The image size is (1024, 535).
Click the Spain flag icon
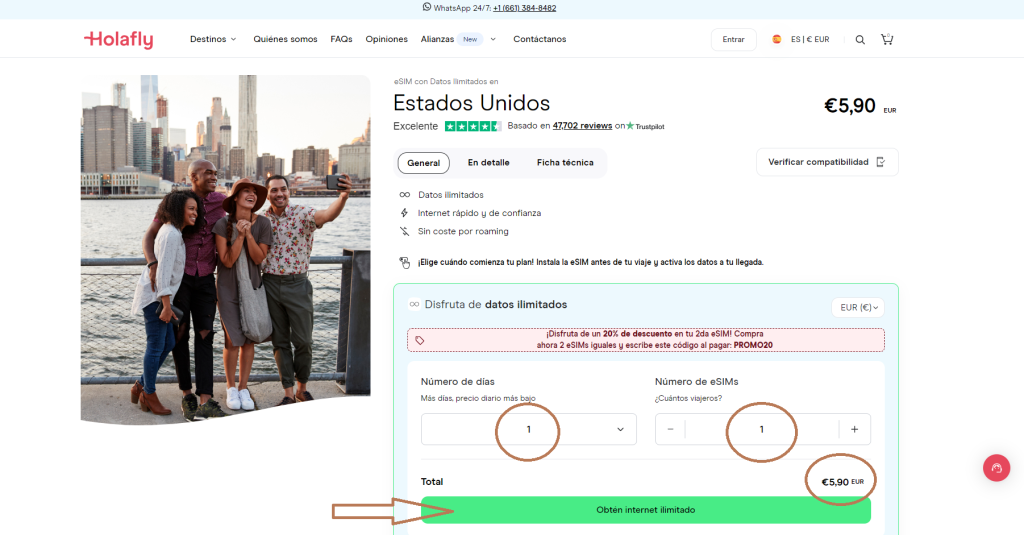(x=776, y=40)
